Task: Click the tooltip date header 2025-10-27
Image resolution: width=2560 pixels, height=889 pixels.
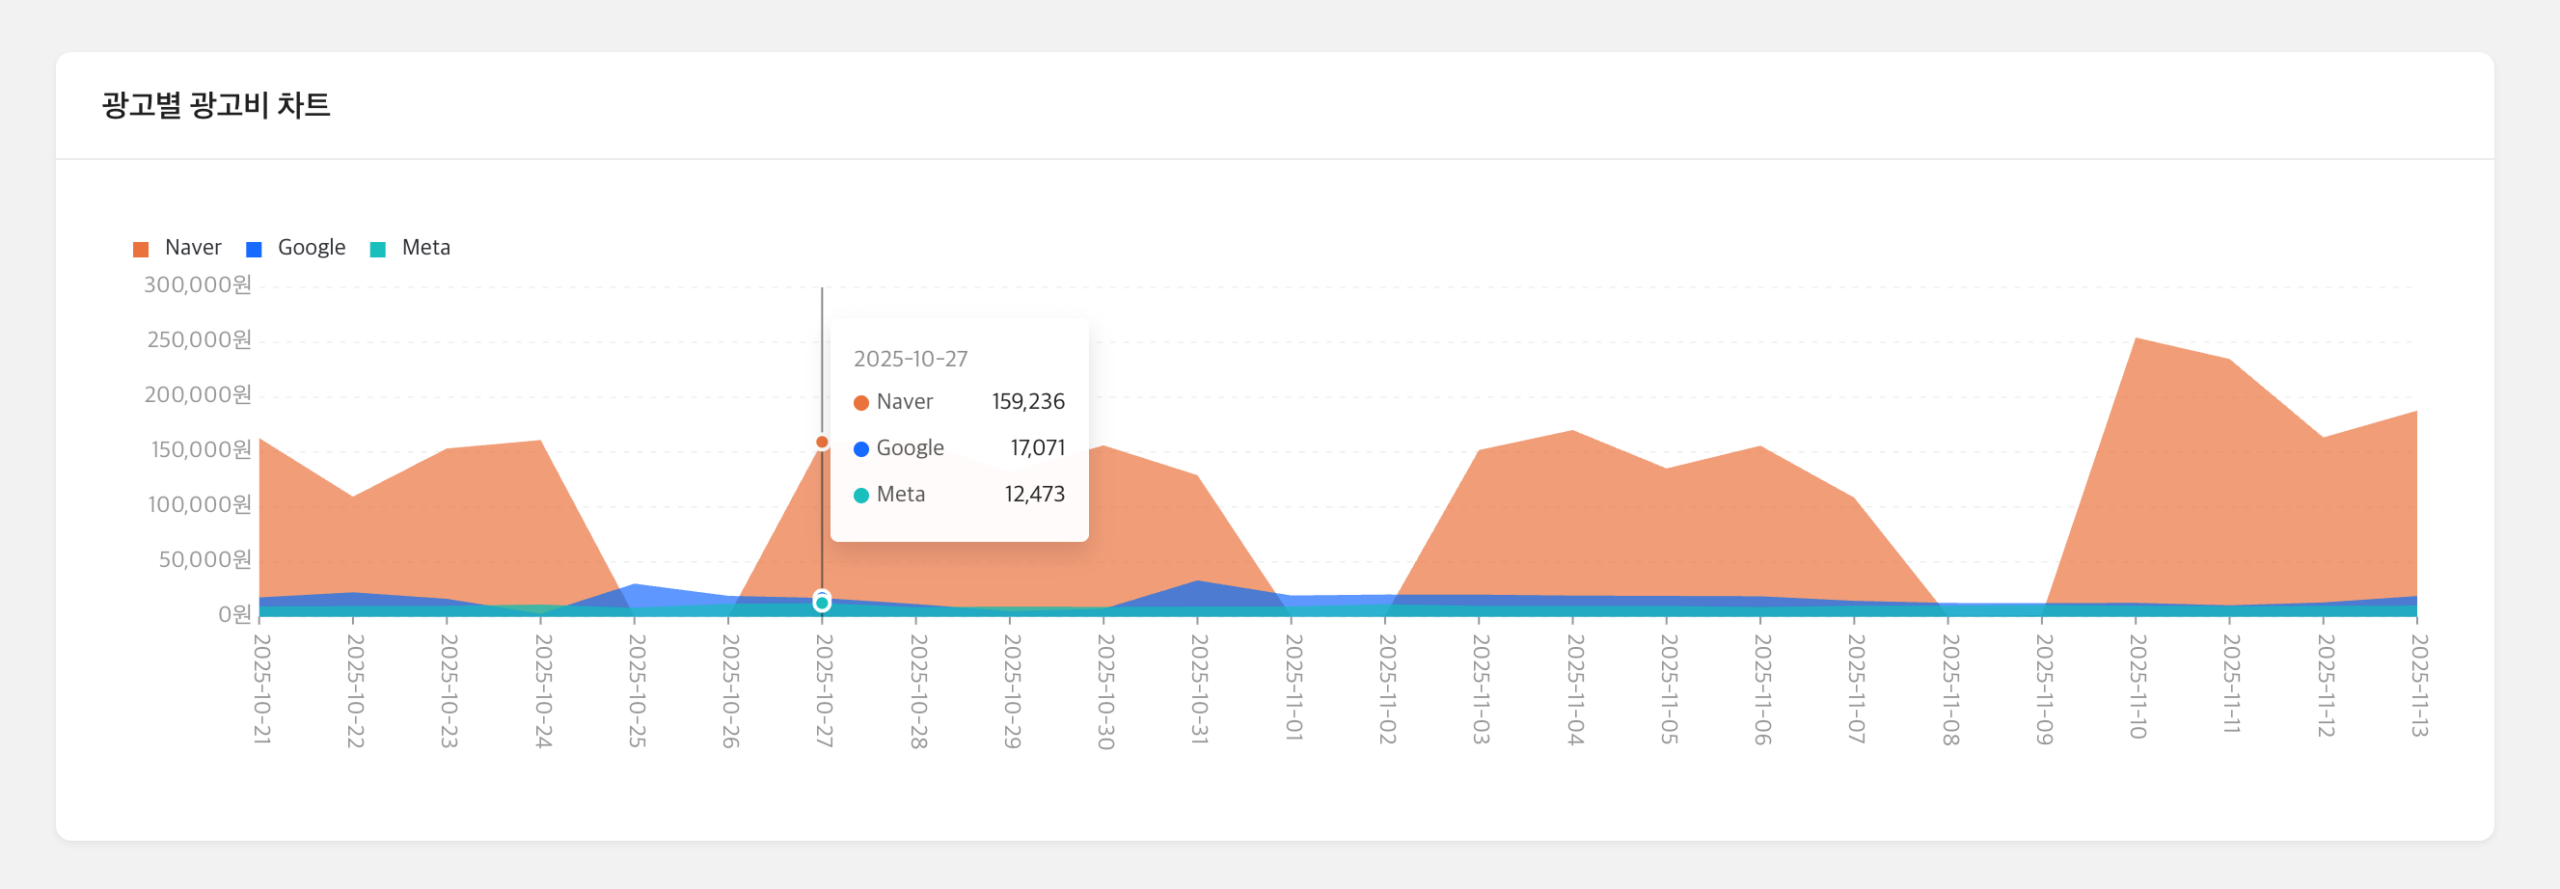Action: [x=910, y=359]
